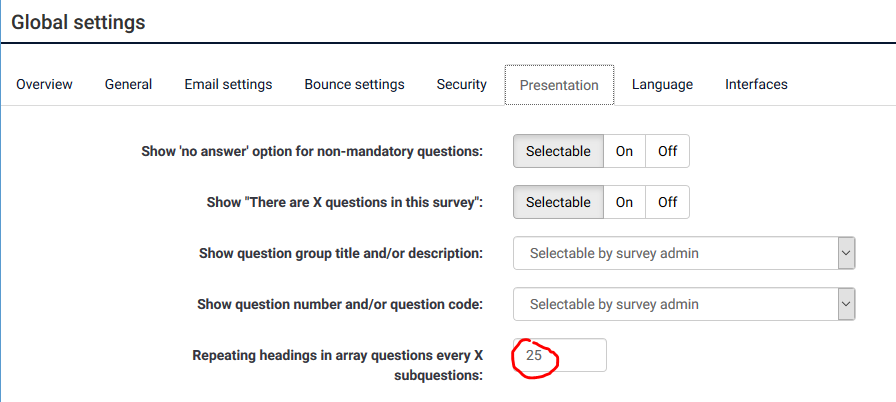896x402 pixels.
Task: Turn On the 'no answer' option
Action: tap(624, 151)
